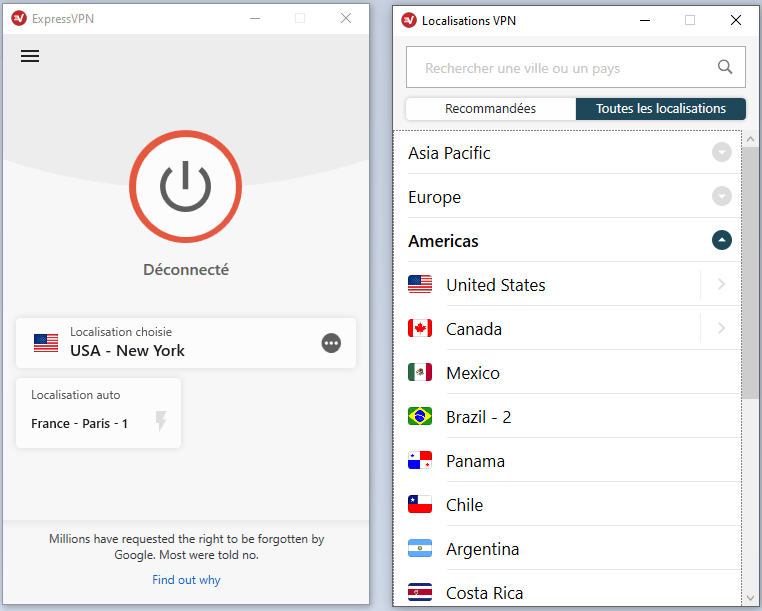
Task: Expand United States city list chevron
Action: 722,284
